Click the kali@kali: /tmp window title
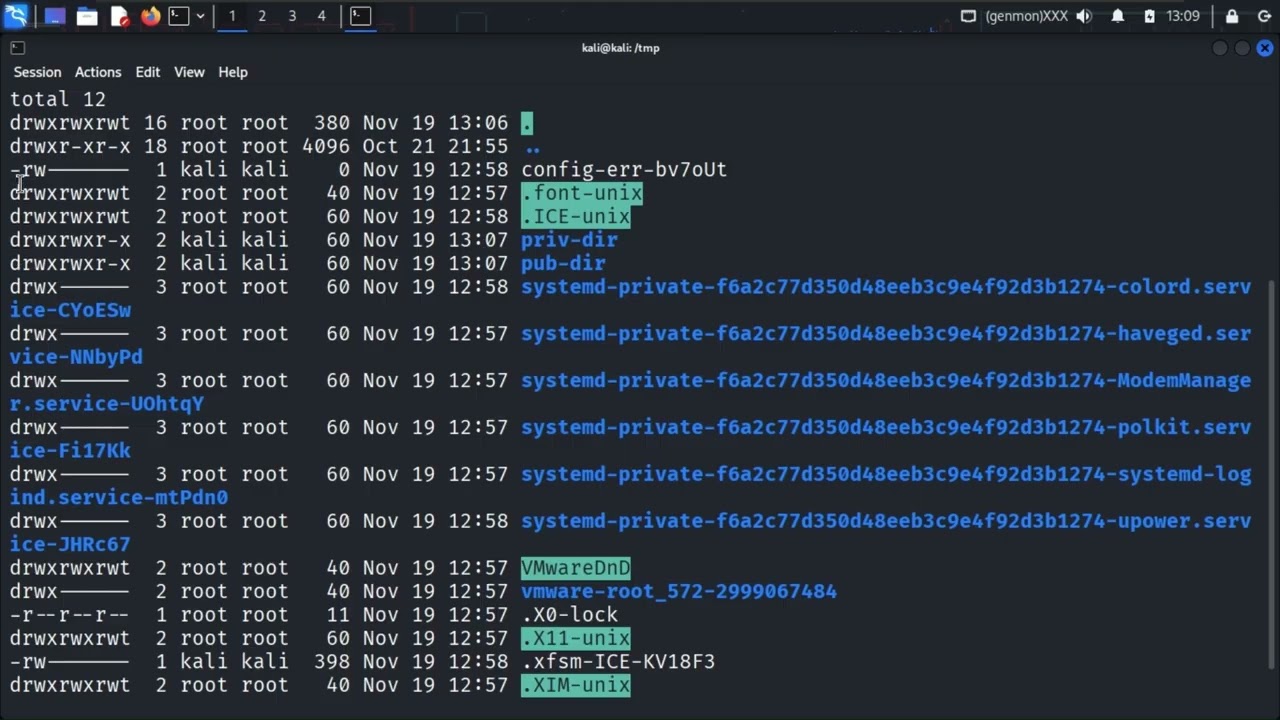The height and width of the screenshot is (720, 1280). tap(620, 48)
